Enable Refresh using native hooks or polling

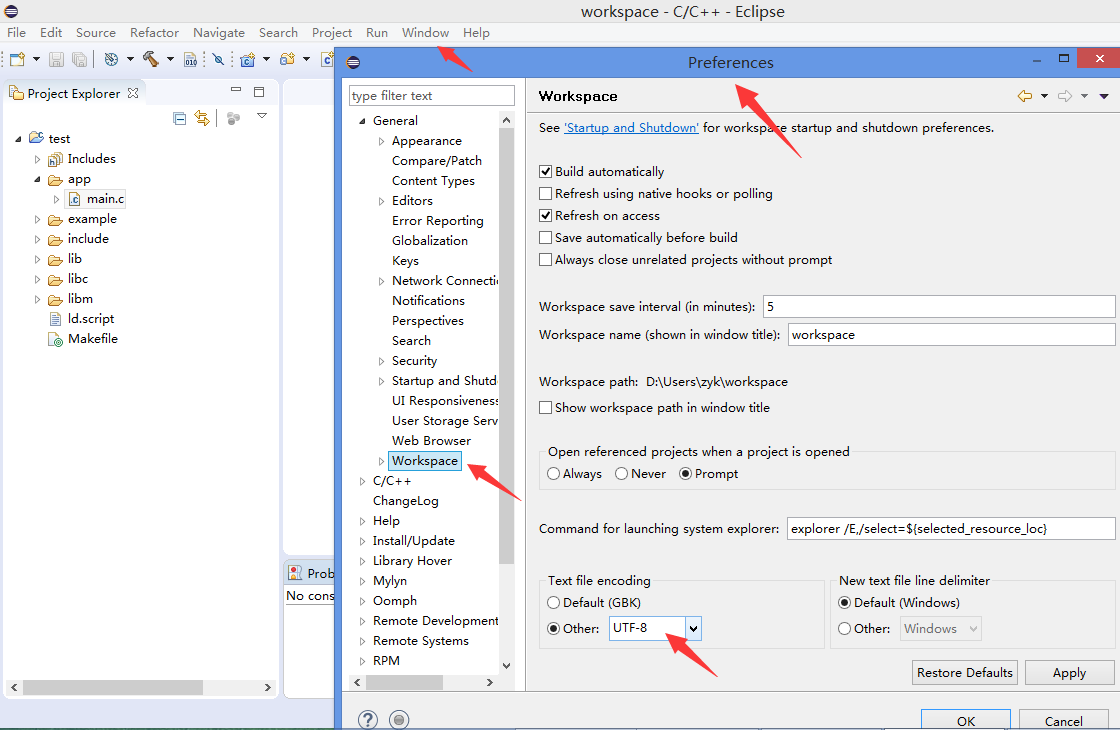pyautogui.click(x=546, y=194)
